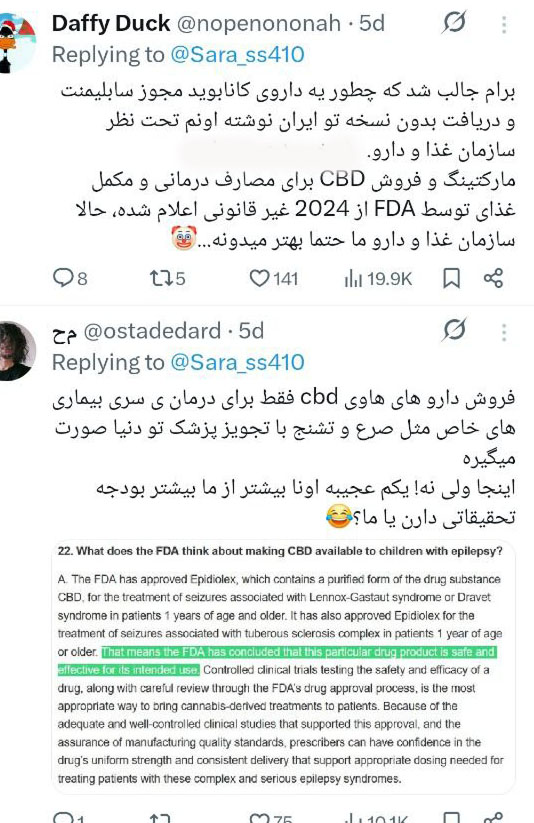Like the tweet with 141 likes
This screenshot has height=823, width=534.
[x=274, y=278]
